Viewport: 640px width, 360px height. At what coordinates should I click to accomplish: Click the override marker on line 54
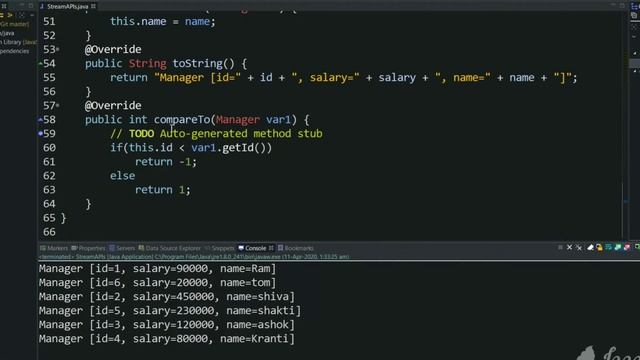(x=40, y=64)
